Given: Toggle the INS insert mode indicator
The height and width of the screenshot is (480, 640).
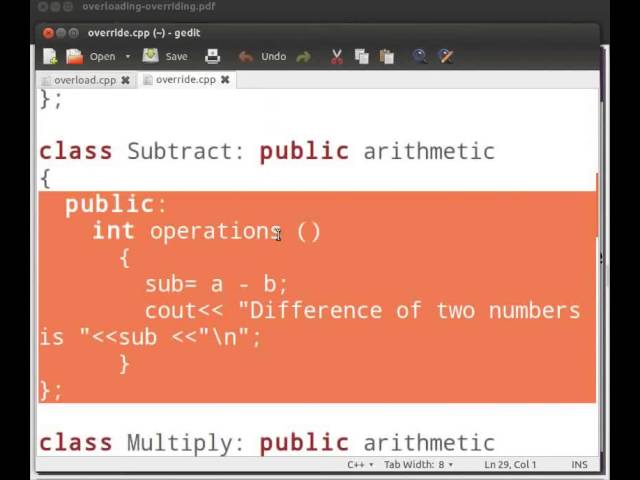Looking at the screenshot, I should (579, 464).
